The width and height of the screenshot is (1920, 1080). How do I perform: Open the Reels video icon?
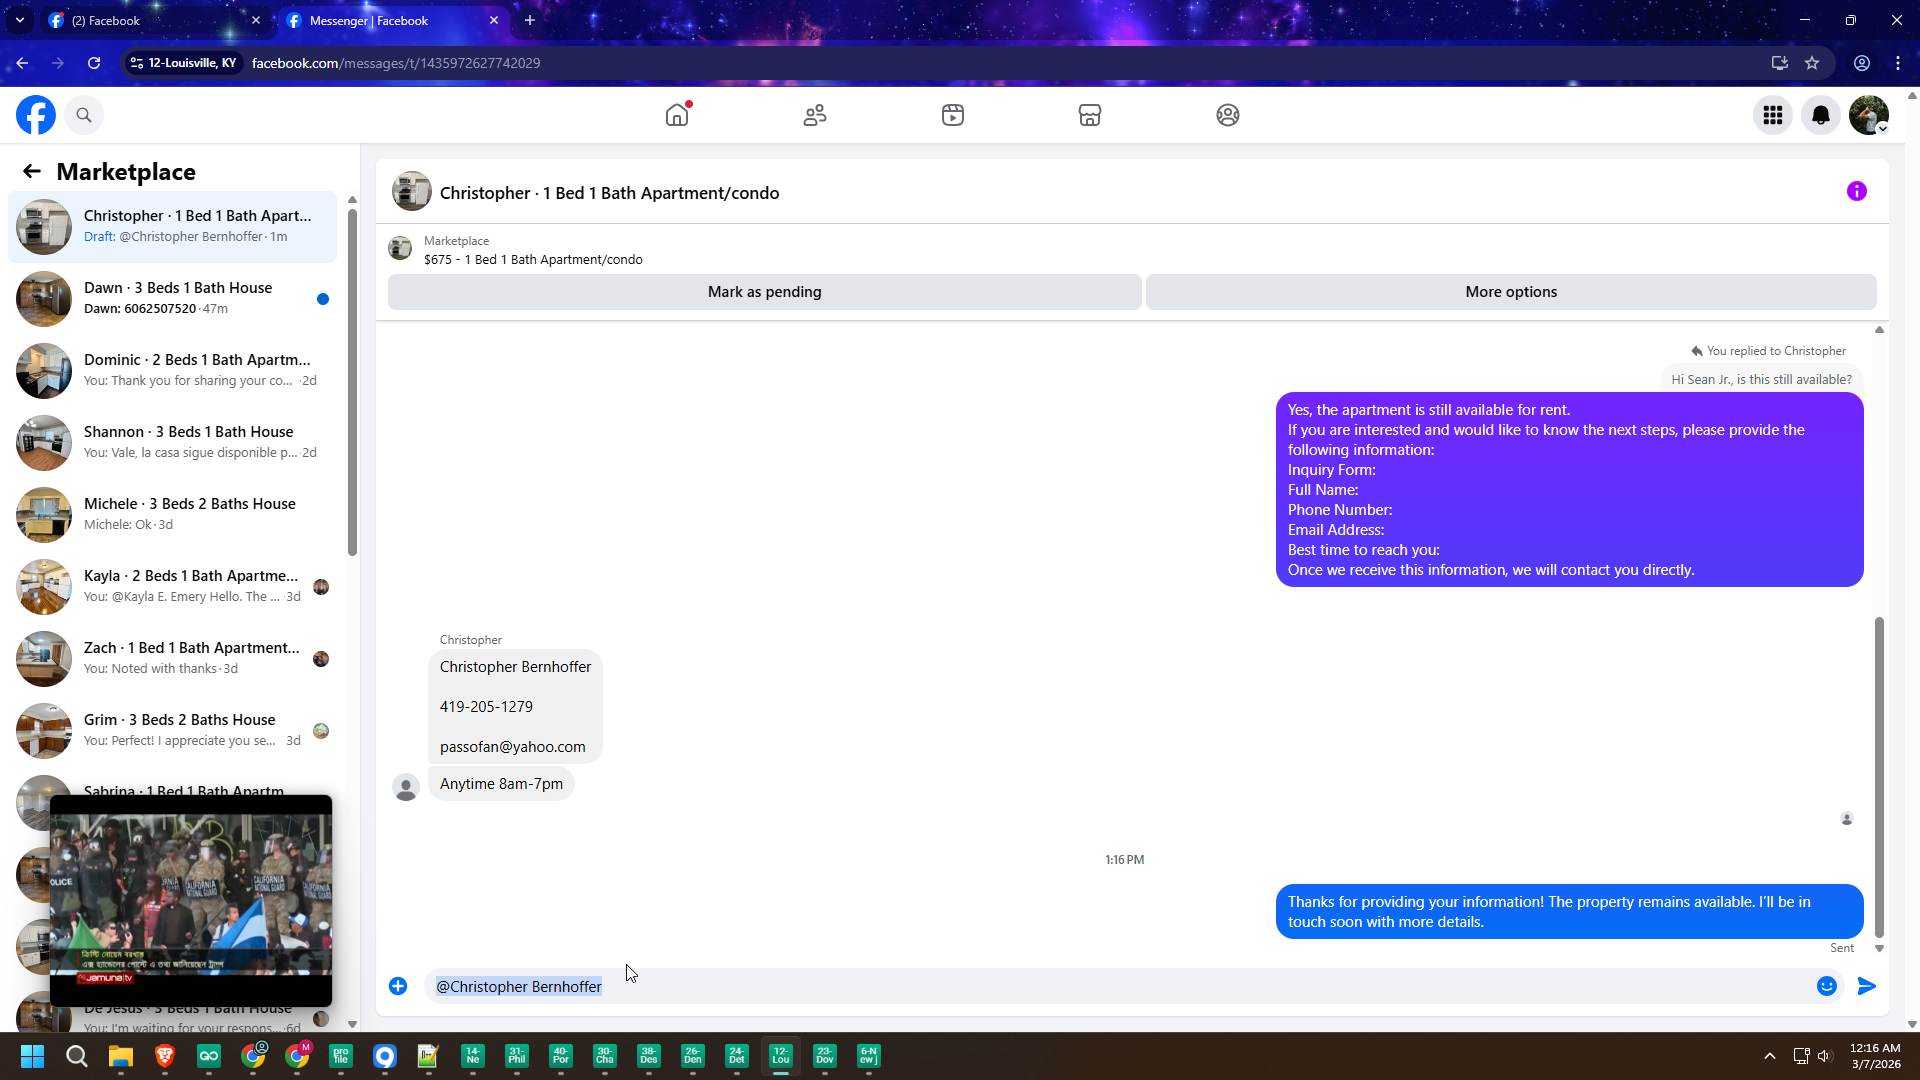coord(952,115)
